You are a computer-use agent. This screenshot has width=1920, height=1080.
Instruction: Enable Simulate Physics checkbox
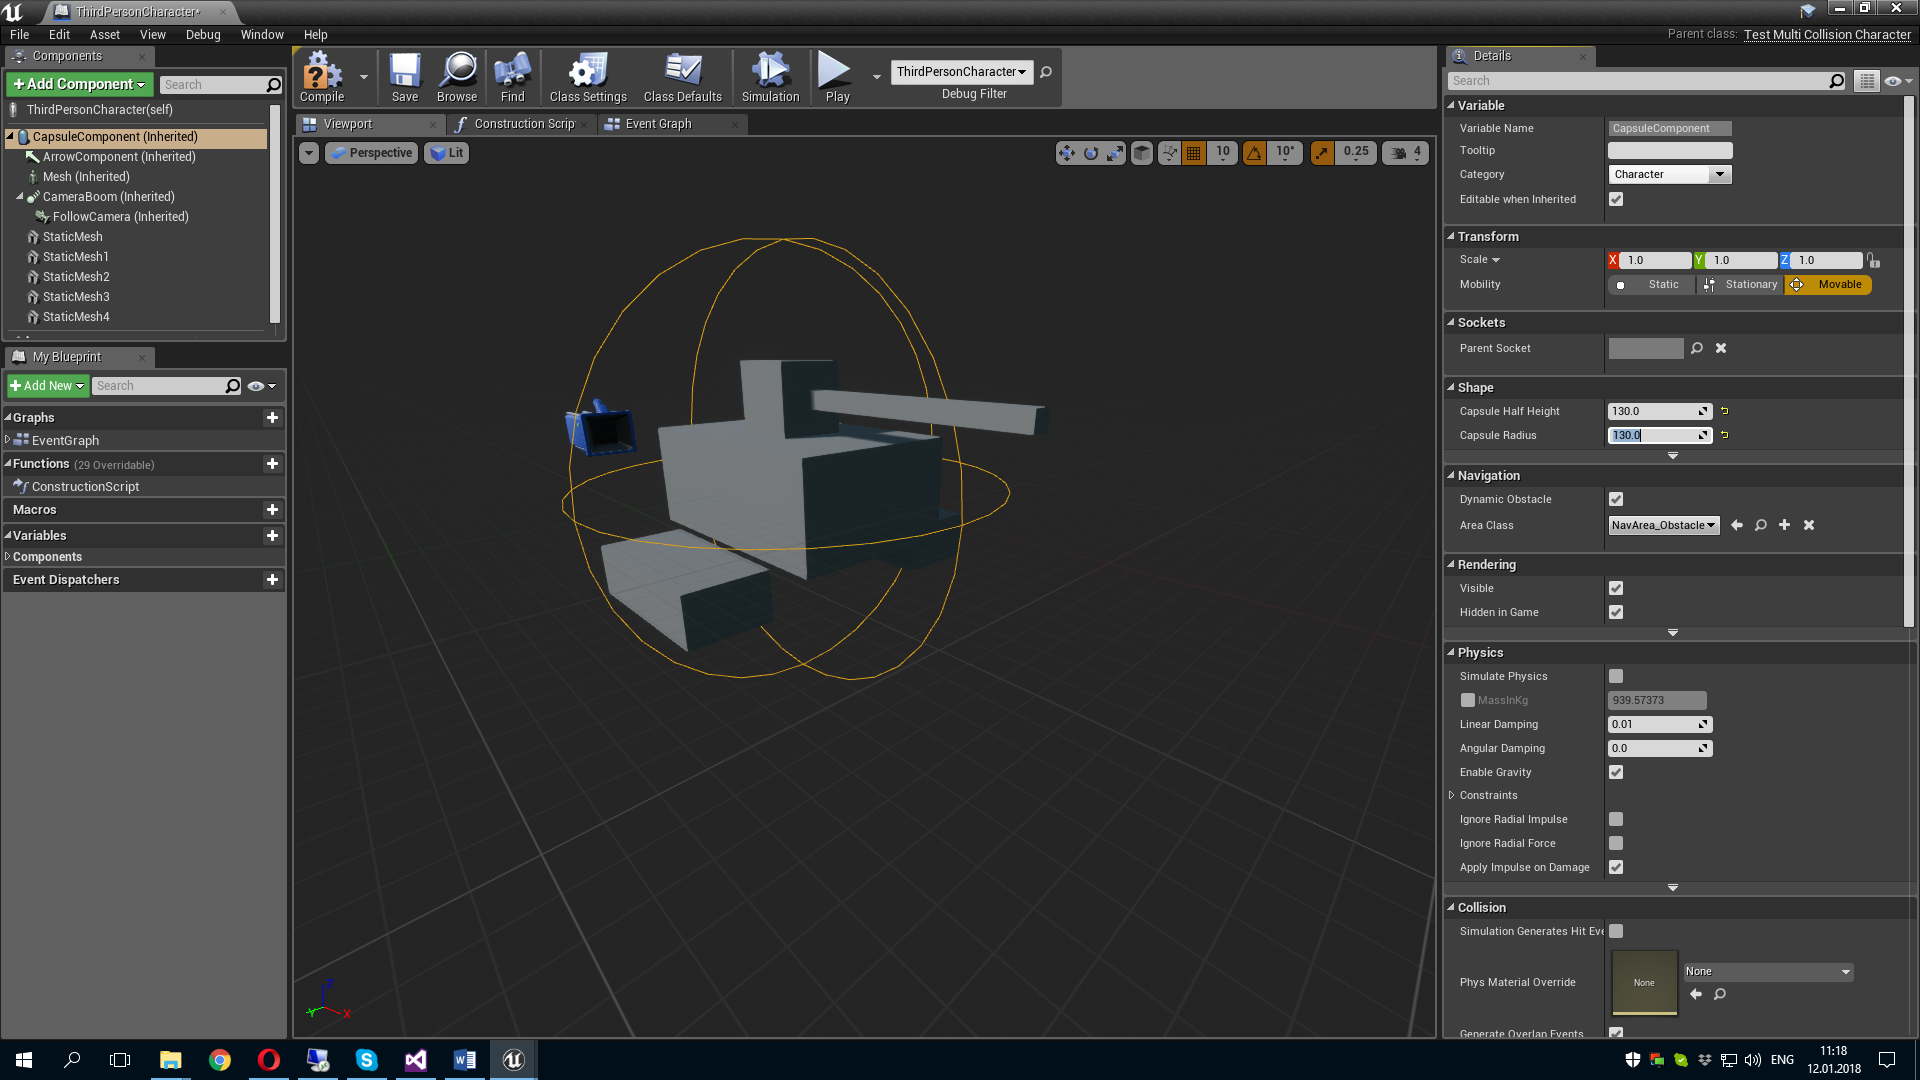coord(1616,676)
